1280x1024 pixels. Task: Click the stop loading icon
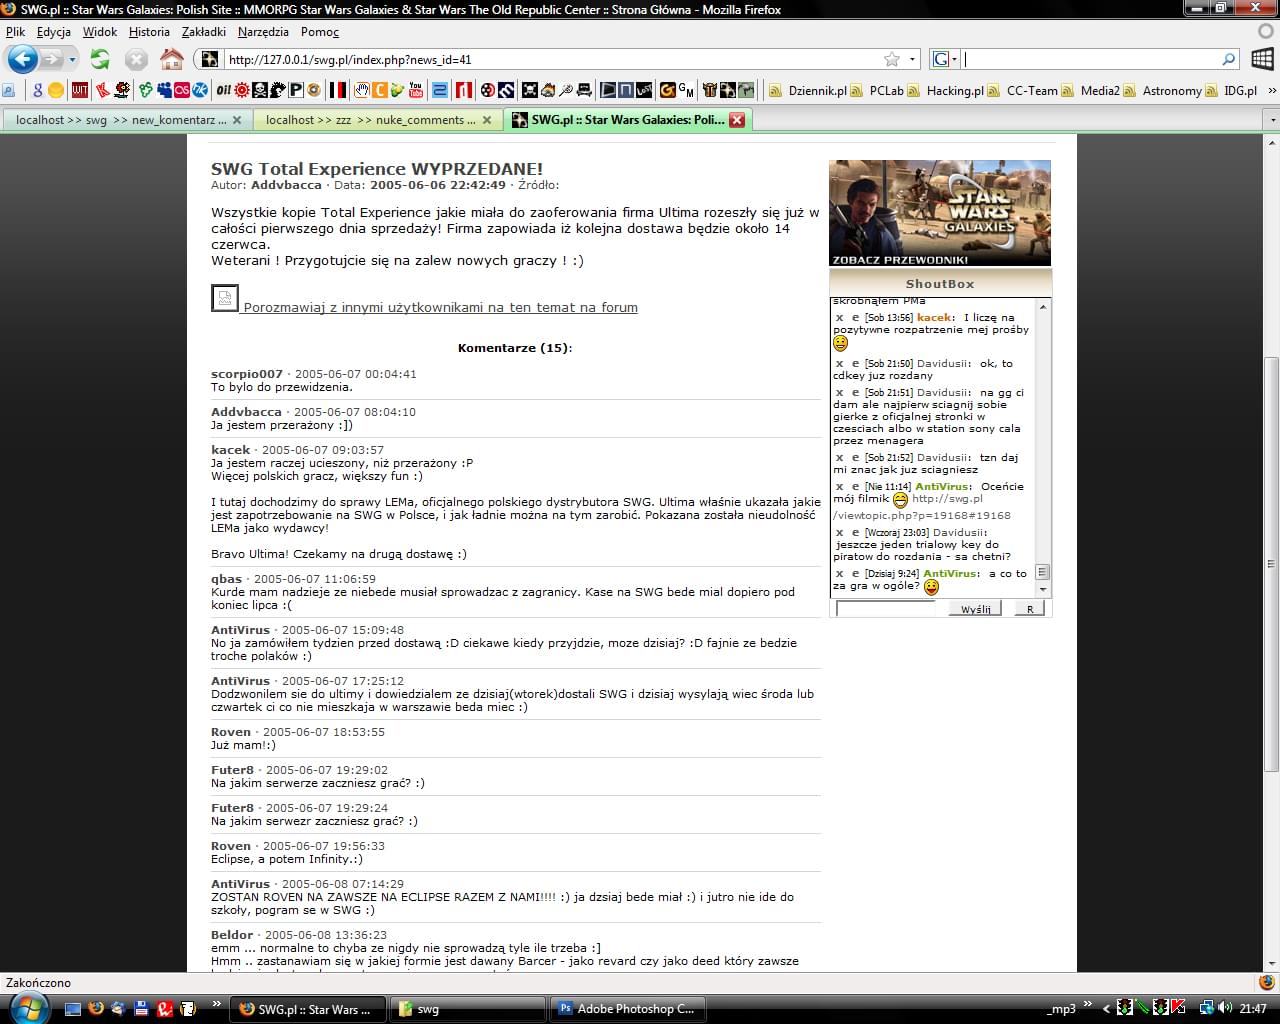pyautogui.click(x=136, y=60)
